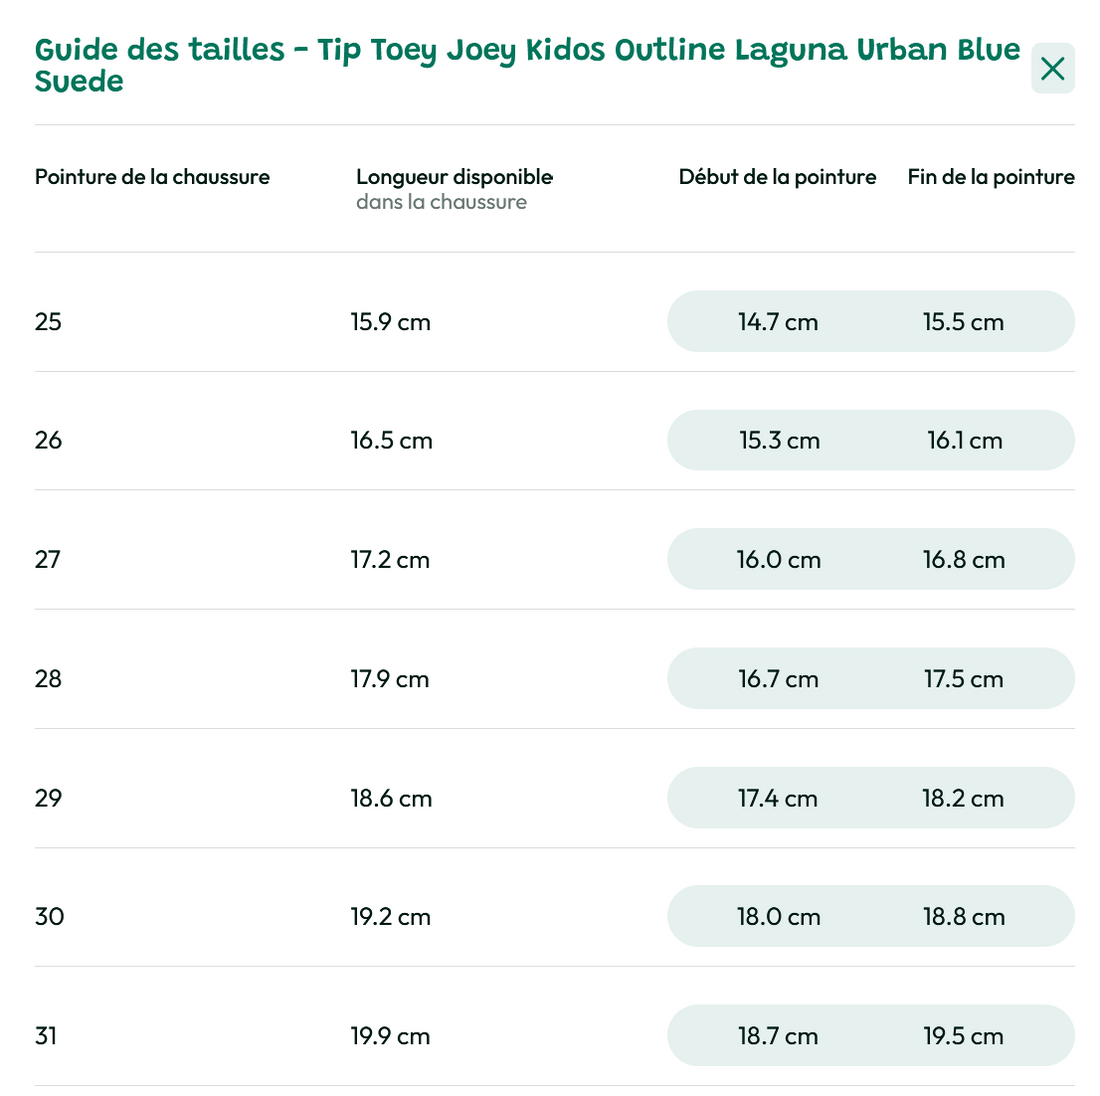Click the 'Début de la pointure' header

[x=777, y=177]
